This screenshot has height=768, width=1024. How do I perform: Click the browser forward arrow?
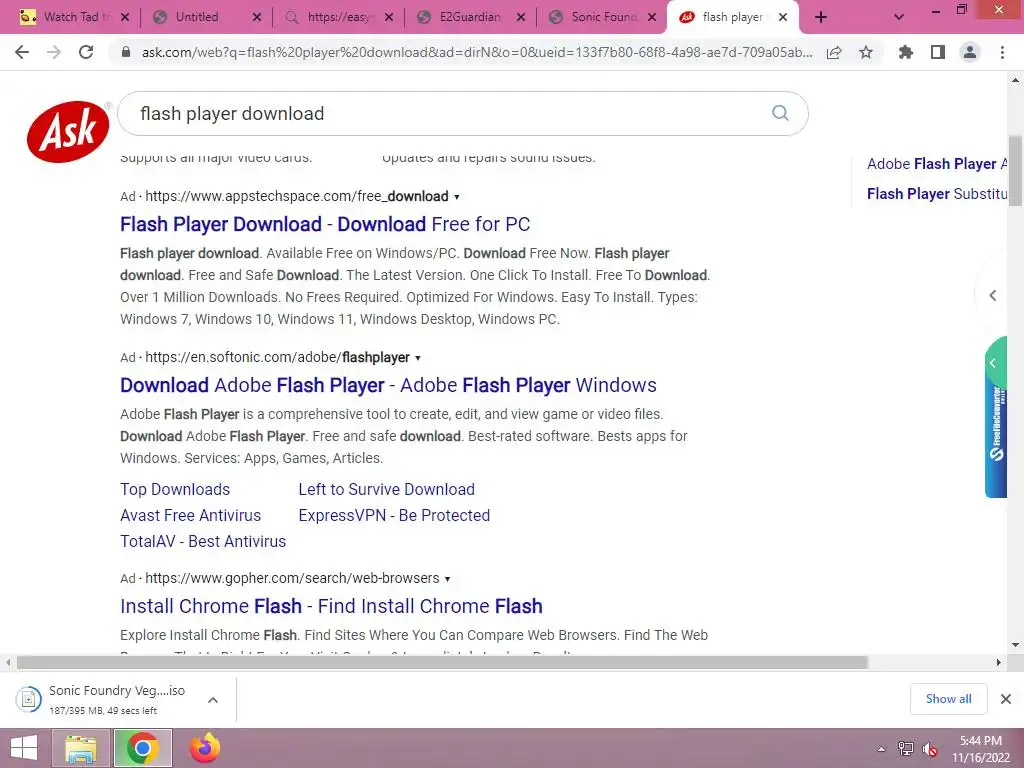click(54, 52)
